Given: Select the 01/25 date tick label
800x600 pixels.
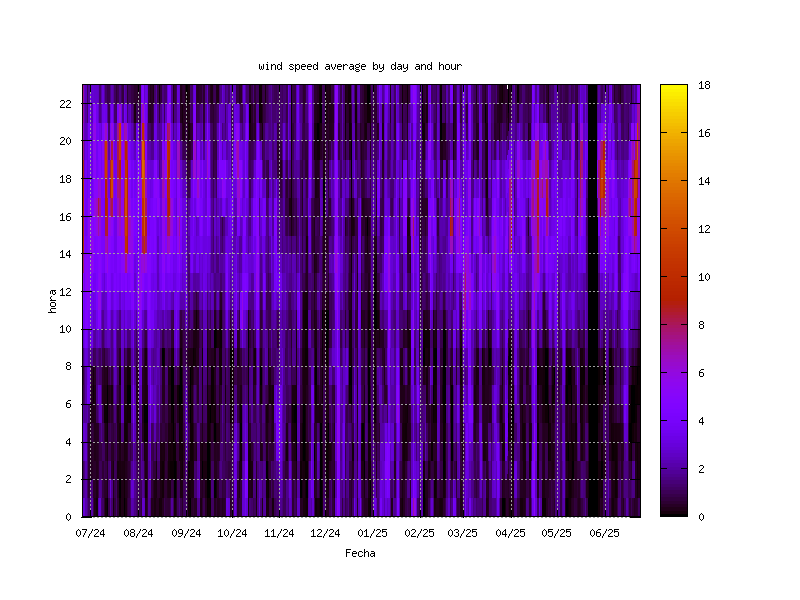Looking at the screenshot, I should point(372,533).
